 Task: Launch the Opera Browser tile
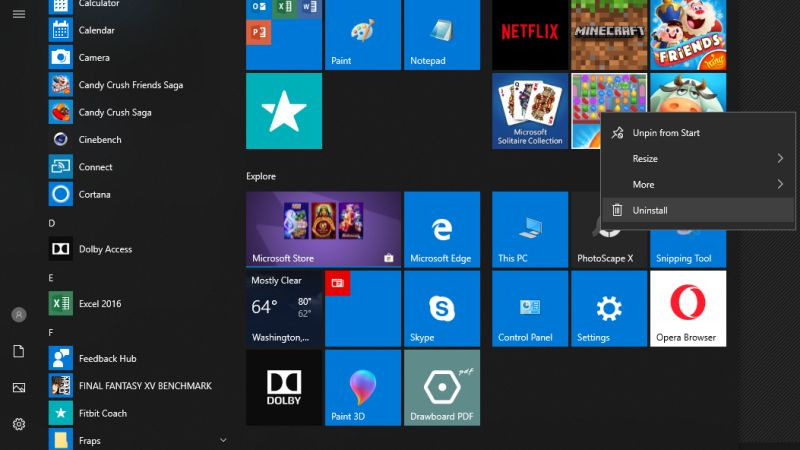click(x=688, y=309)
